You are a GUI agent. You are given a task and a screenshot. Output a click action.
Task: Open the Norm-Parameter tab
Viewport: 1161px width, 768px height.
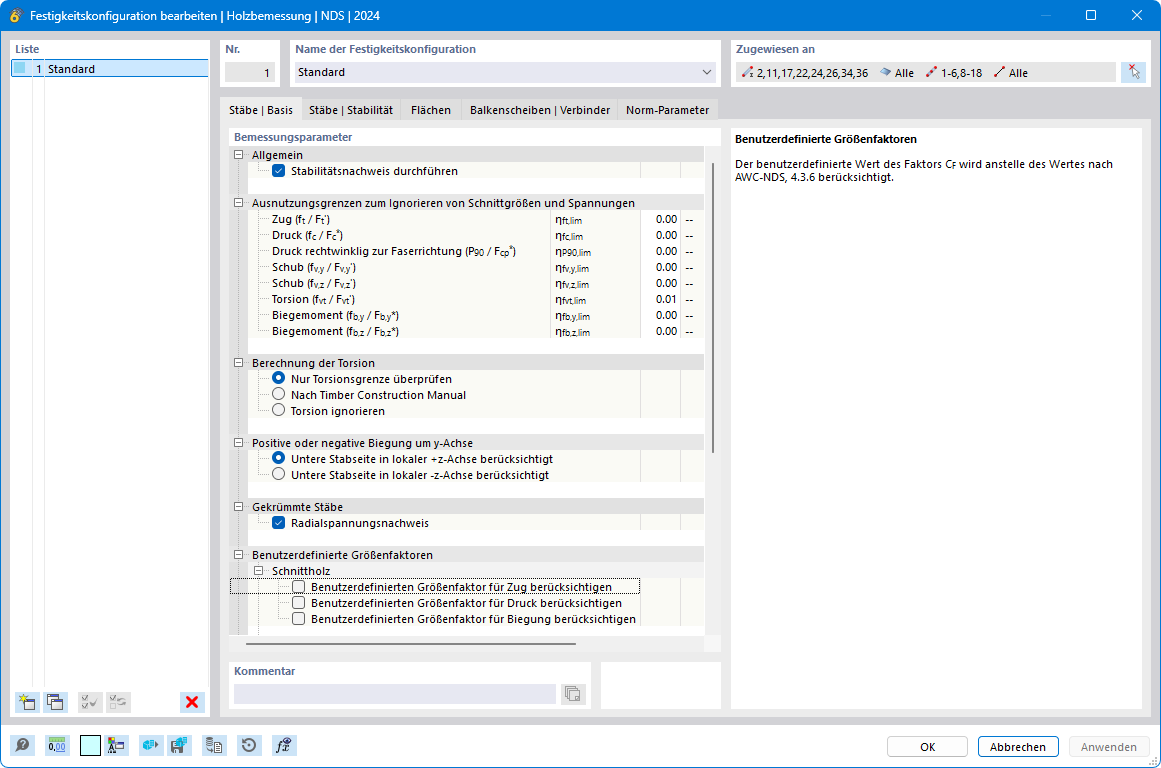click(x=667, y=110)
